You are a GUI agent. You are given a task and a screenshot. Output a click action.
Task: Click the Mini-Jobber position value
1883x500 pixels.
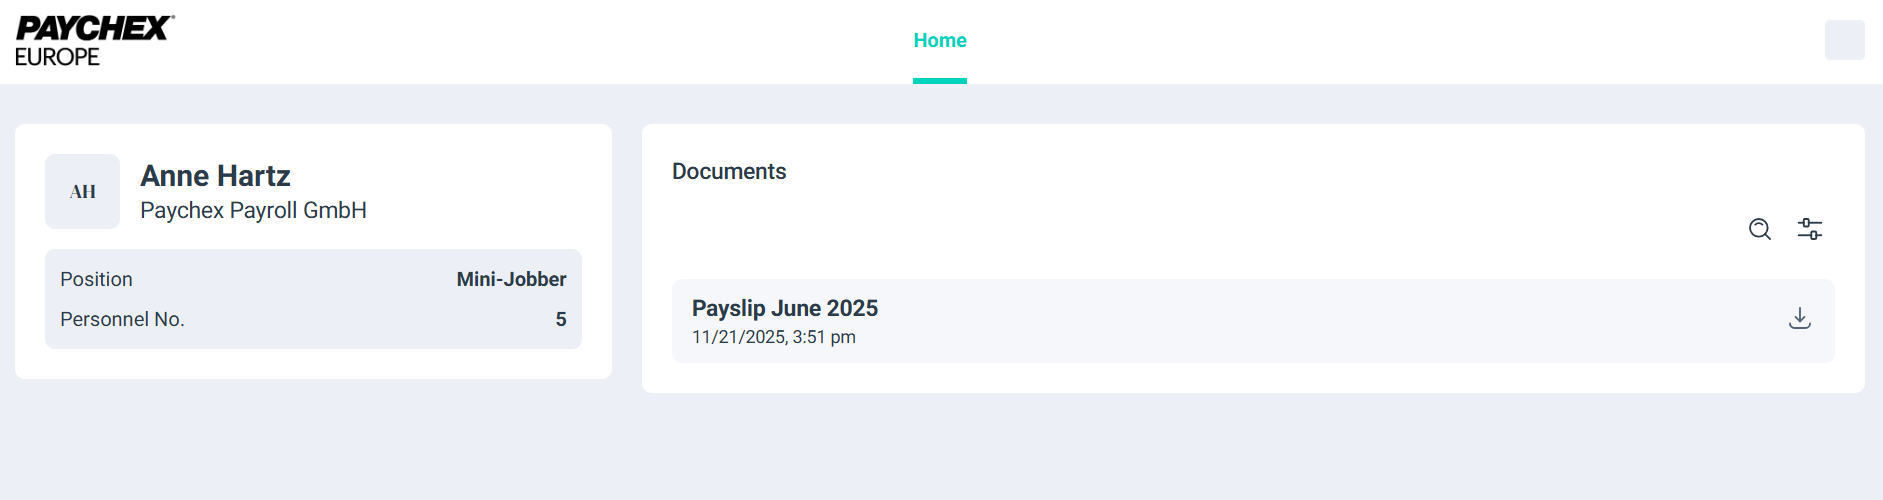point(511,279)
